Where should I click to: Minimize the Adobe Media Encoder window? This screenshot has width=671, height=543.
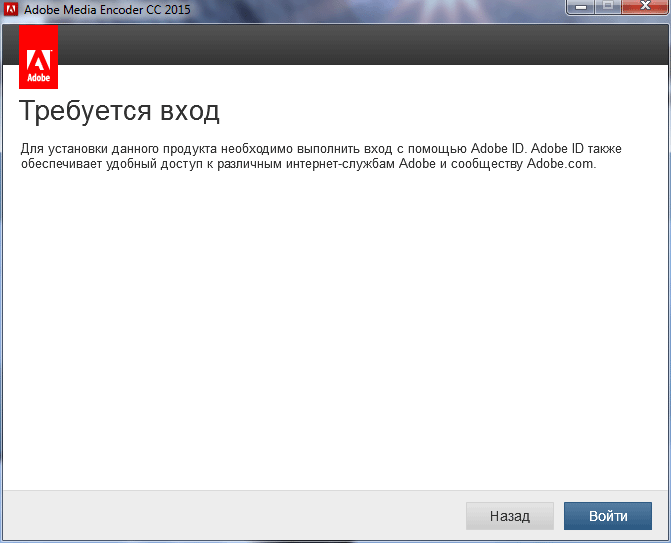[581, 7]
